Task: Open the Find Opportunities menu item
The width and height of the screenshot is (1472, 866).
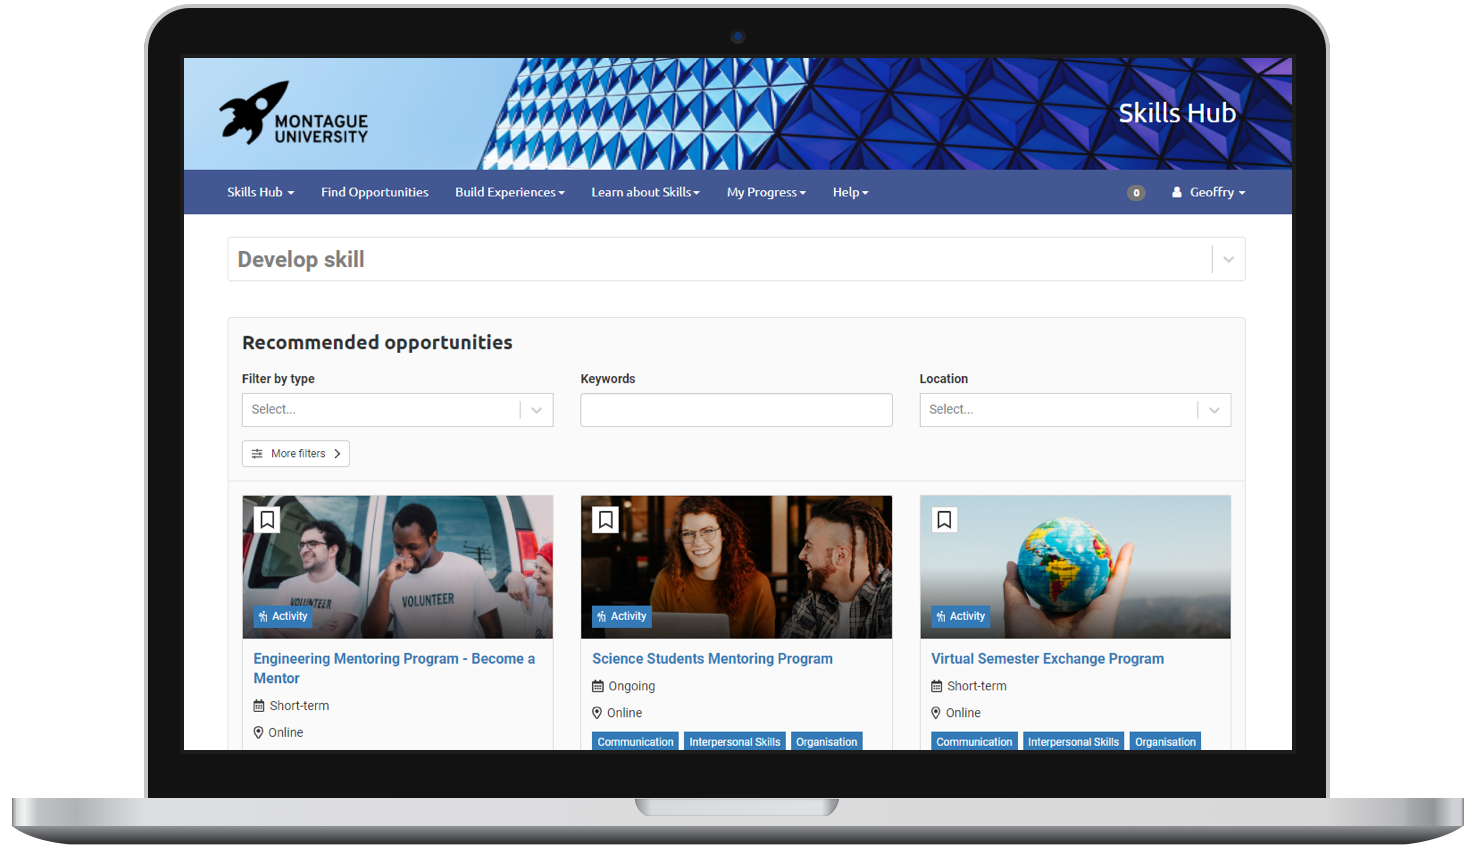Action: tap(374, 192)
